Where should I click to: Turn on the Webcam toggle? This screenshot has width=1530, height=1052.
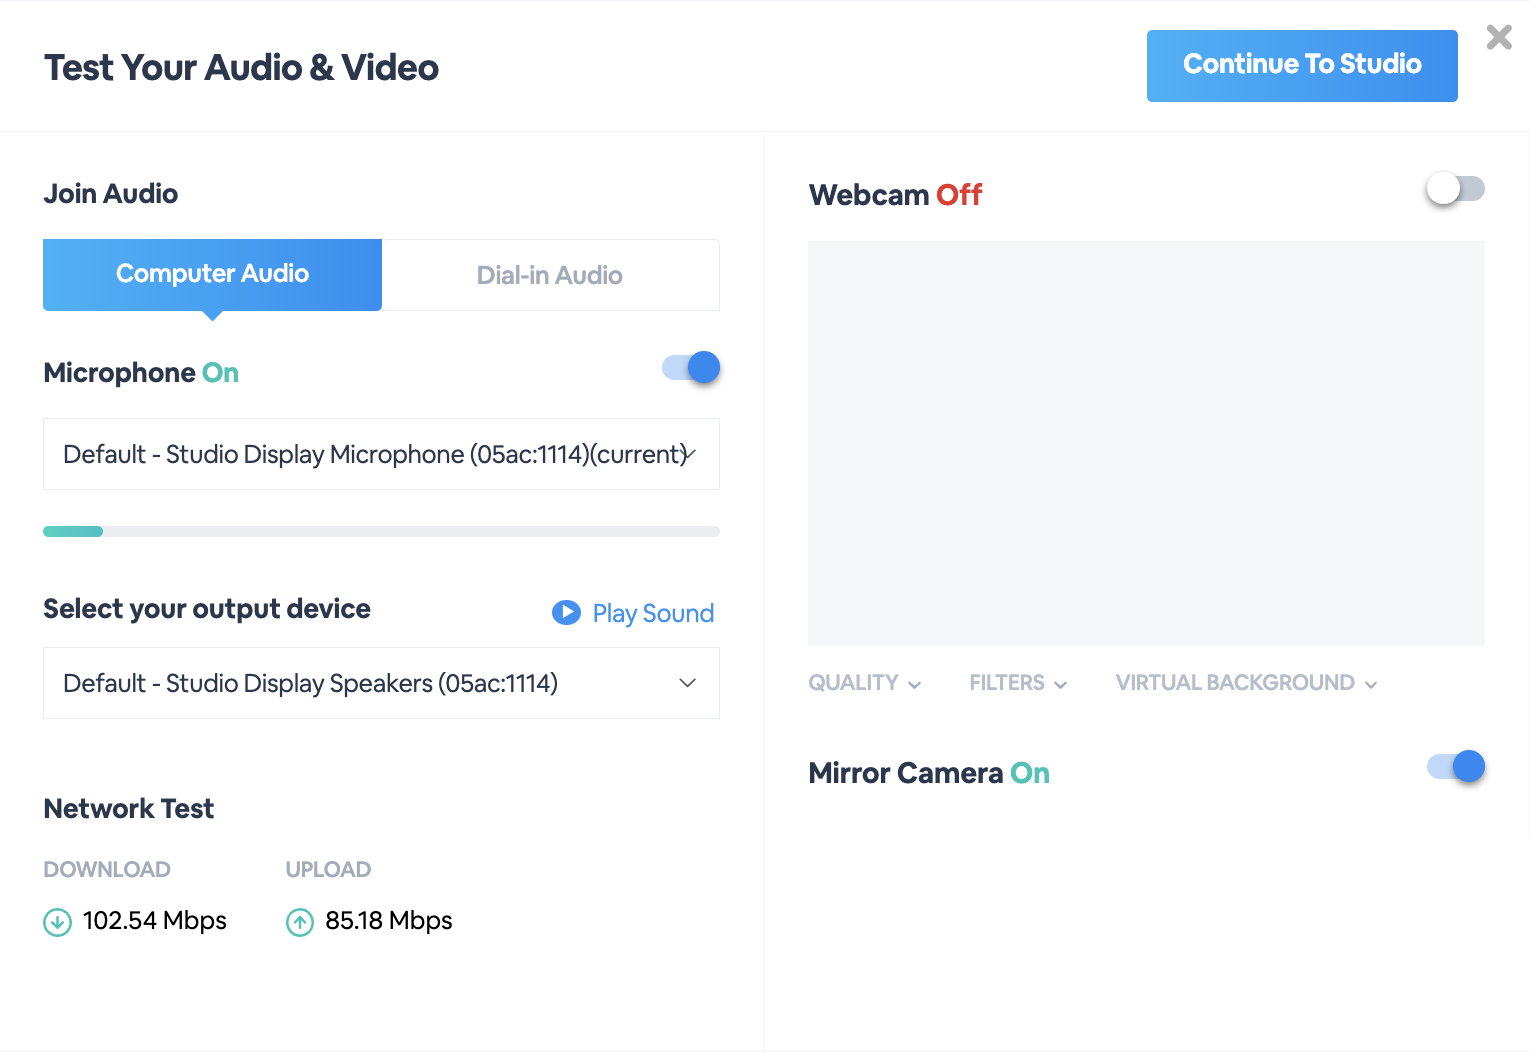coord(1455,188)
